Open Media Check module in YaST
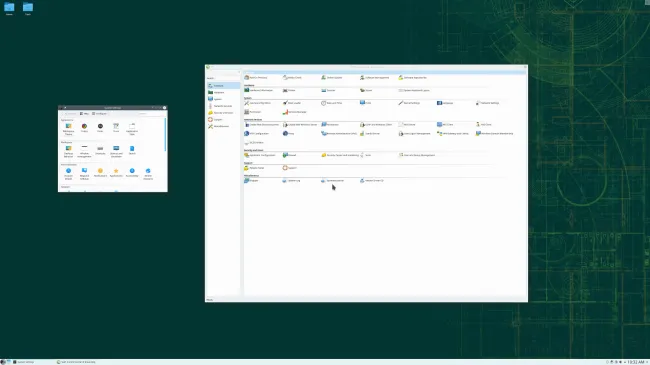 point(292,78)
